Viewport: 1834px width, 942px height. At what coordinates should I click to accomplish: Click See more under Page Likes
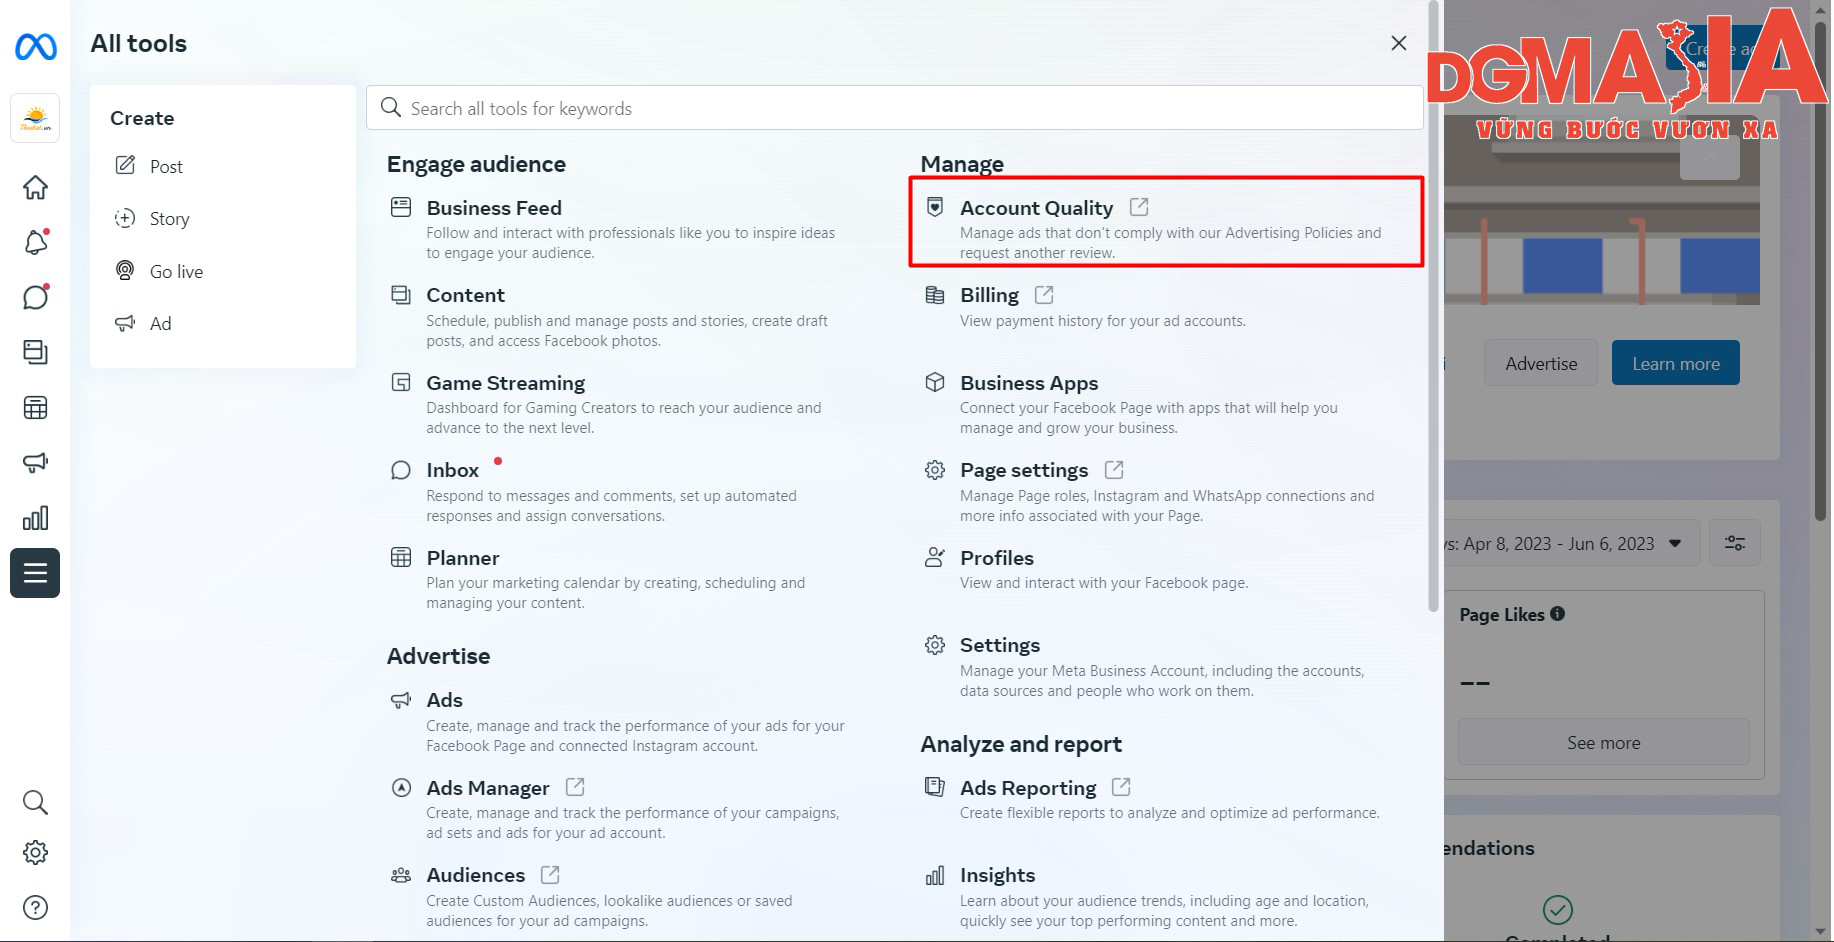1604,743
